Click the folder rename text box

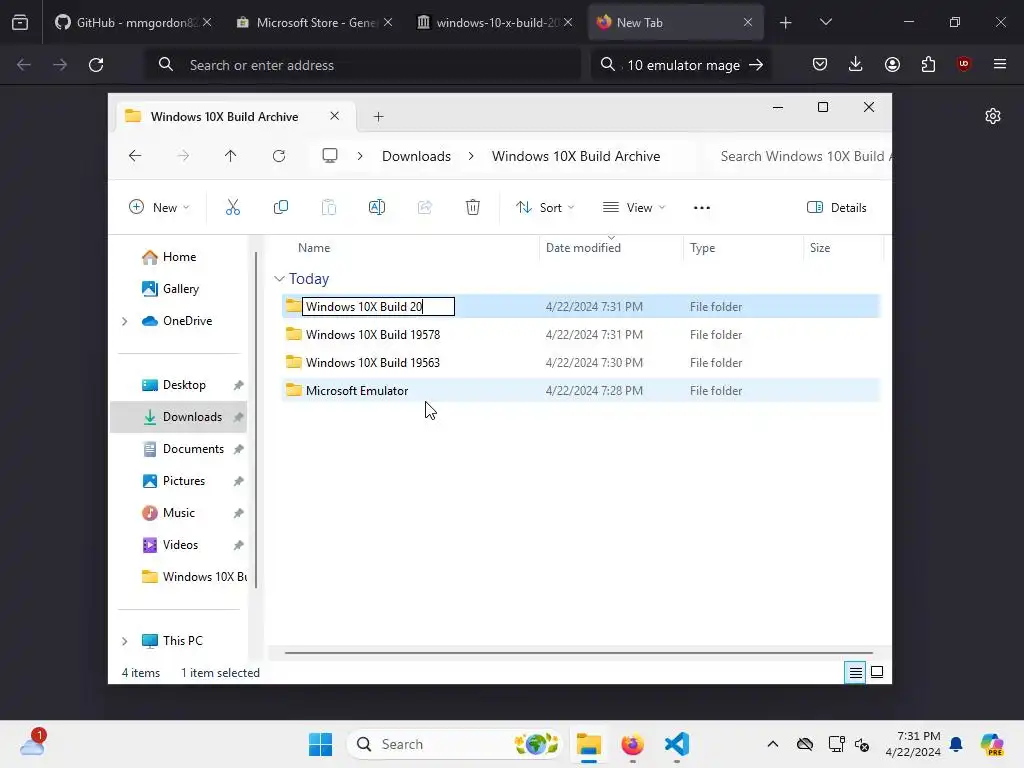378,307
